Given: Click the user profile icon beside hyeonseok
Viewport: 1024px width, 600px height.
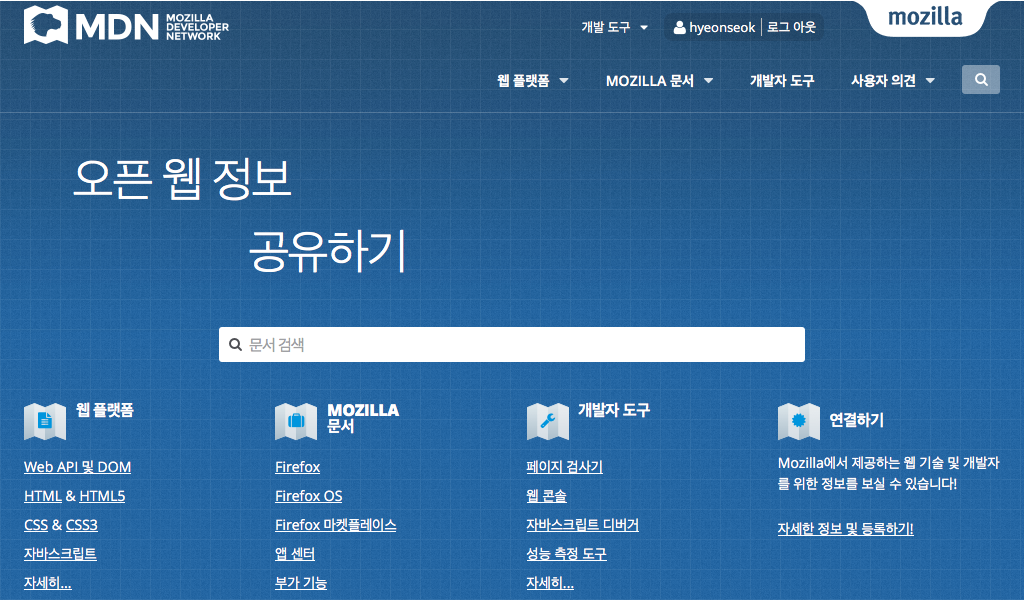Looking at the screenshot, I should [x=679, y=27].
